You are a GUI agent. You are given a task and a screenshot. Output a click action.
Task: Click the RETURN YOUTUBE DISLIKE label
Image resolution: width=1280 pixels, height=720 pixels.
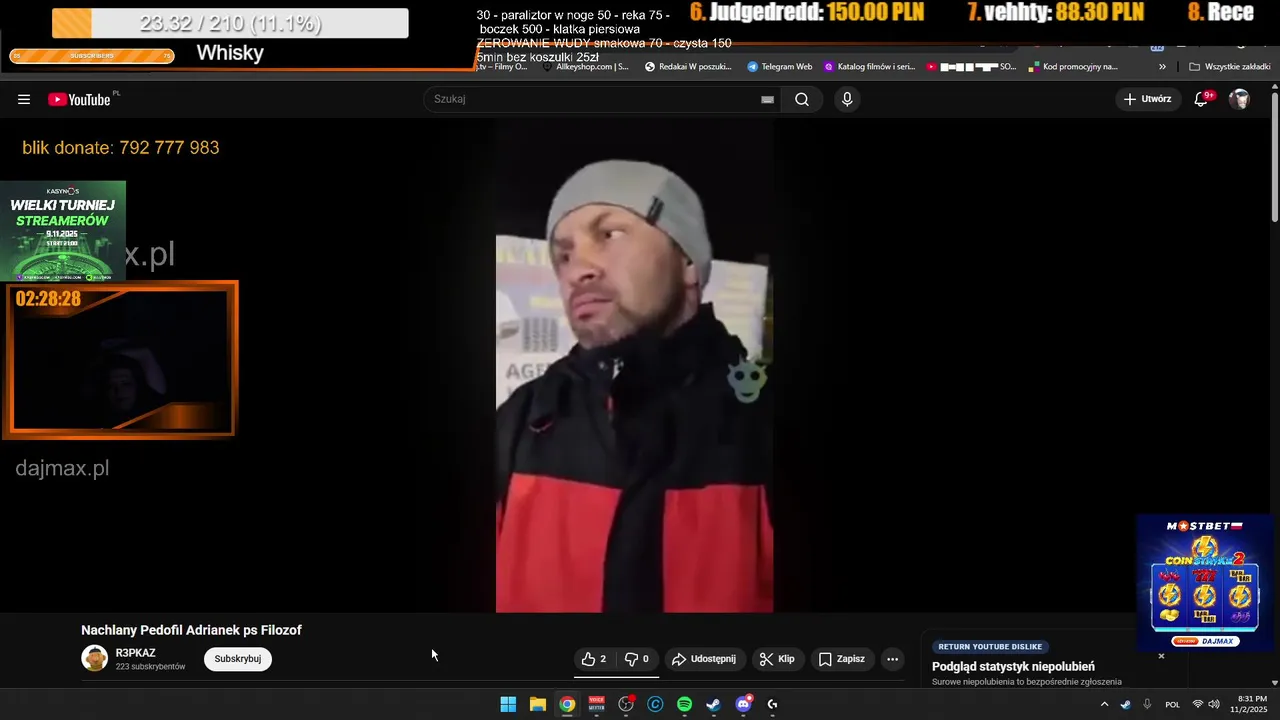[990, 647]
